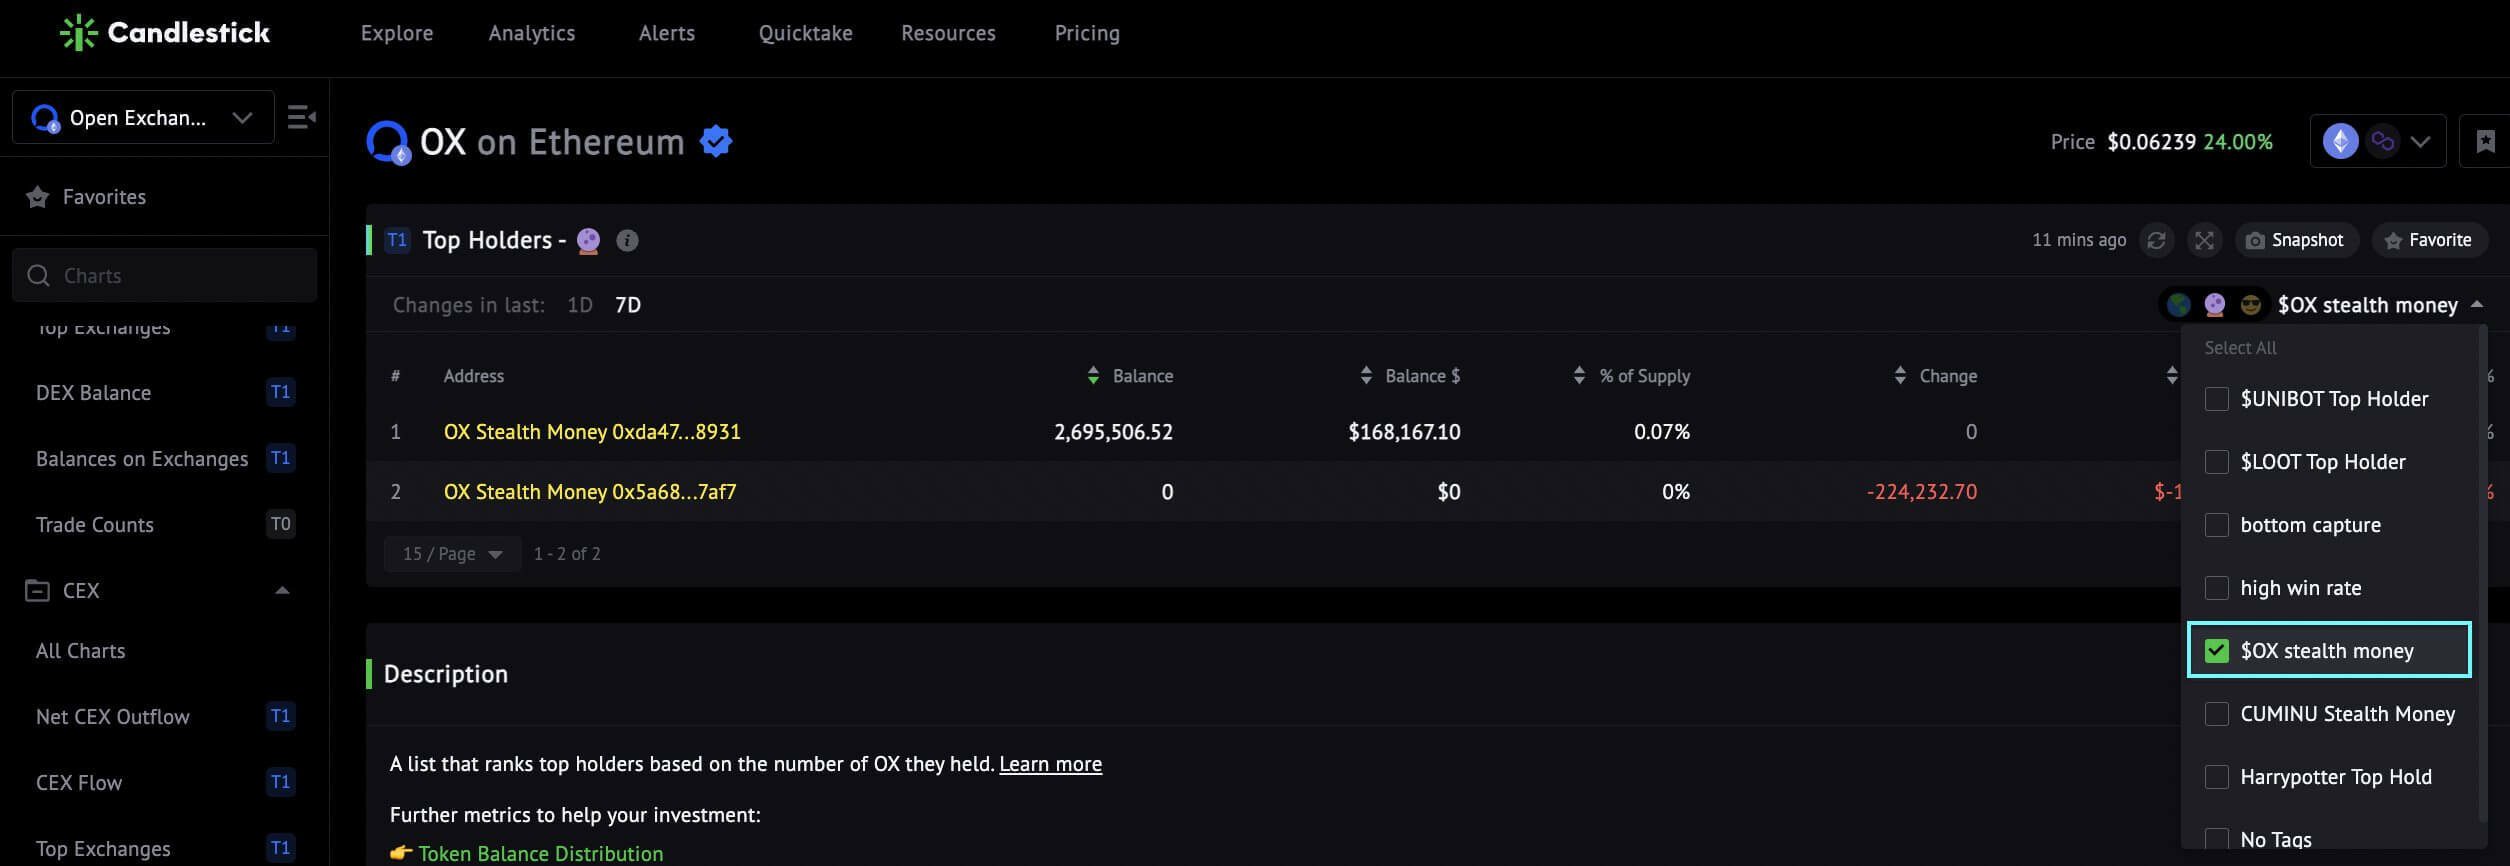Open Favorites star in sidebar
The height and width of the screenshot is (866, 2510).
click(38, 197)
